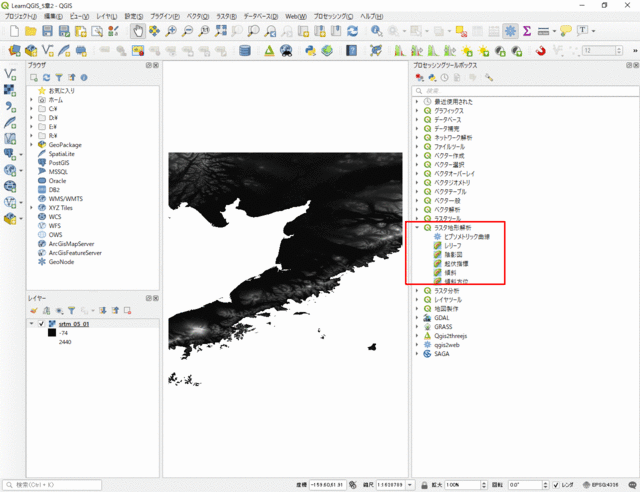Image resolution: width=640 pixels, height=492 pixels.
Task: Click the Data Source Manager database icon
Action: [x=245, y=51]
